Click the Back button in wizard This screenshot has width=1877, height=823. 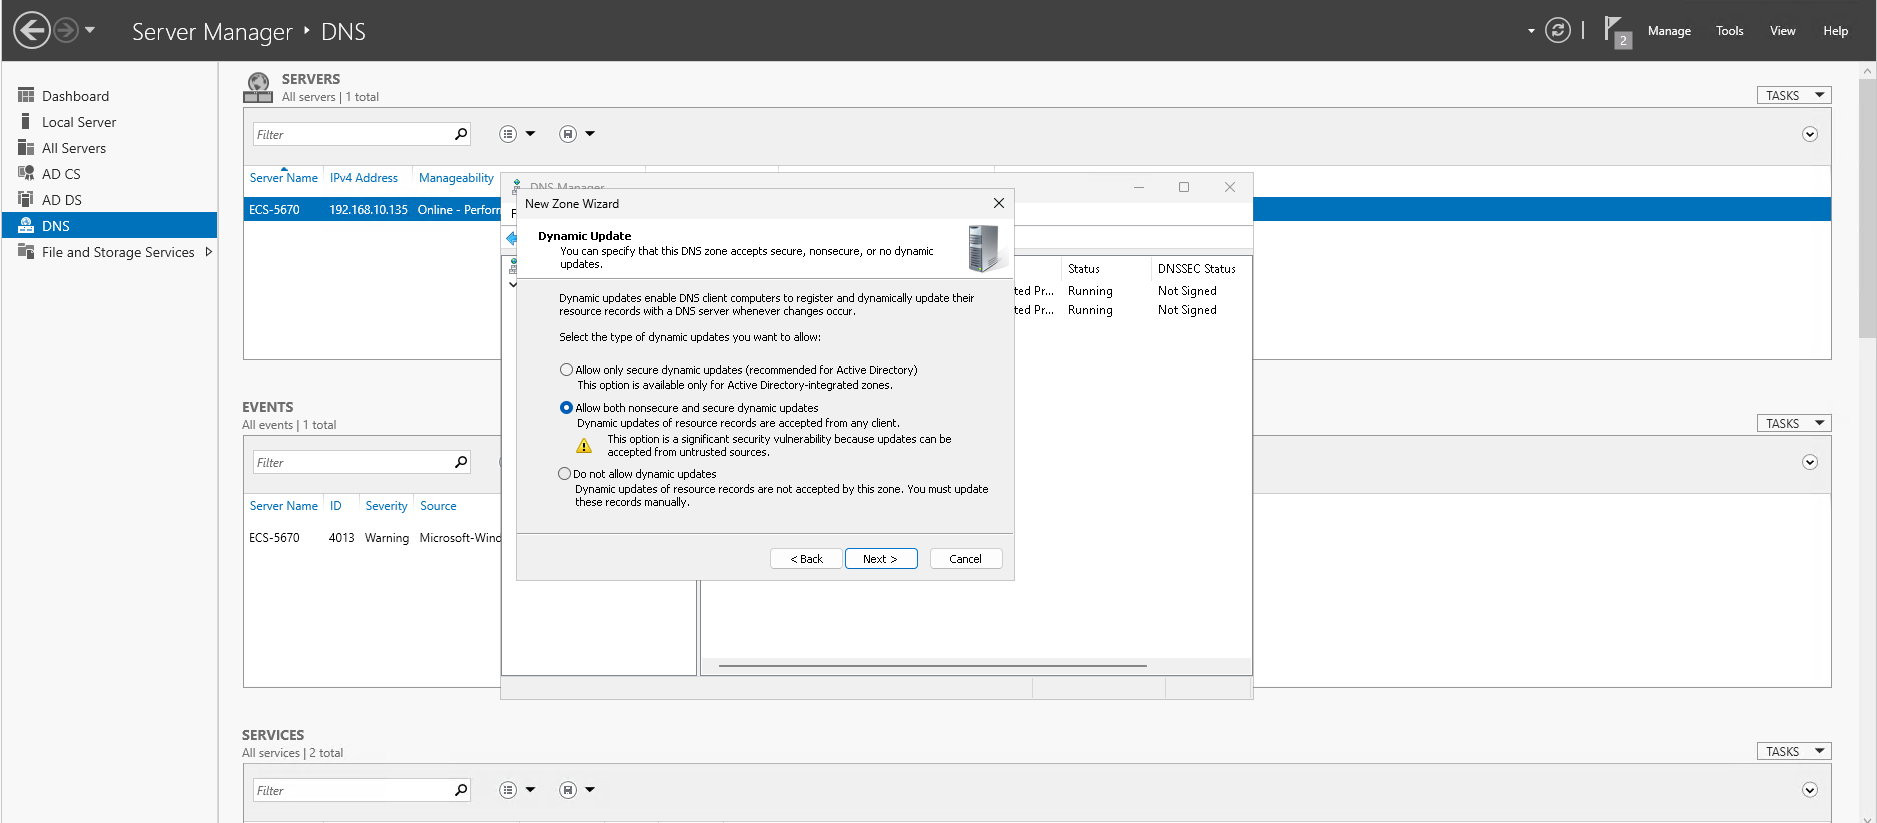coord(806,559)
